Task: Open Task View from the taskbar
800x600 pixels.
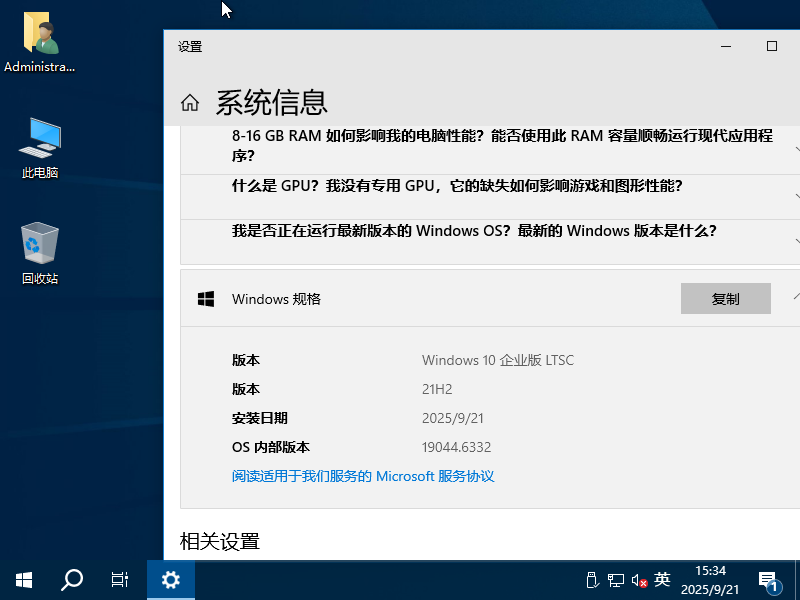Action: pos(120,580)
